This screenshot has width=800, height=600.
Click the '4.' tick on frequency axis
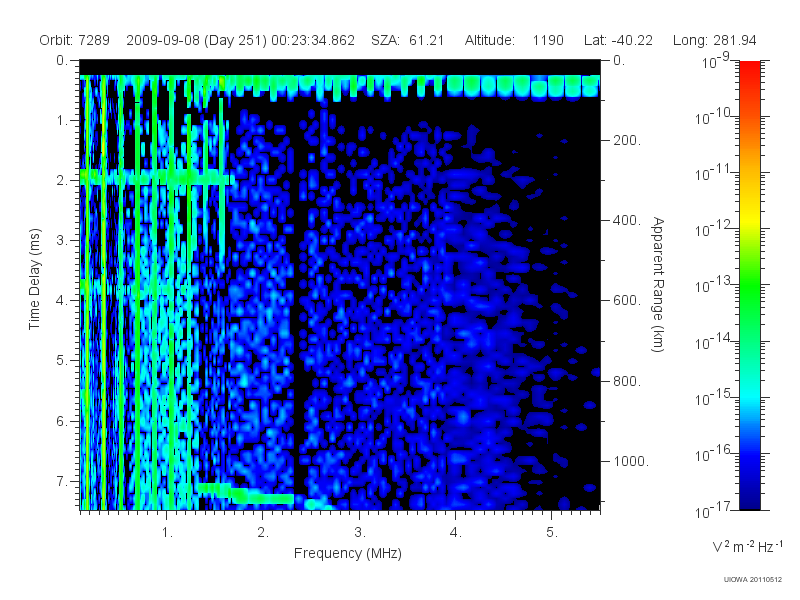[456, 533]
